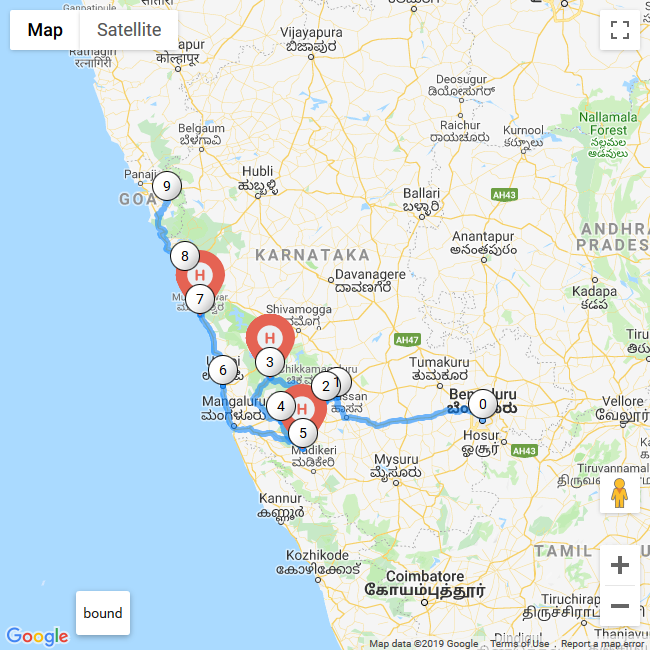Select waypoint marker 4 near Mangaluru
The image size is (650, 650).
tap(281, 406)
